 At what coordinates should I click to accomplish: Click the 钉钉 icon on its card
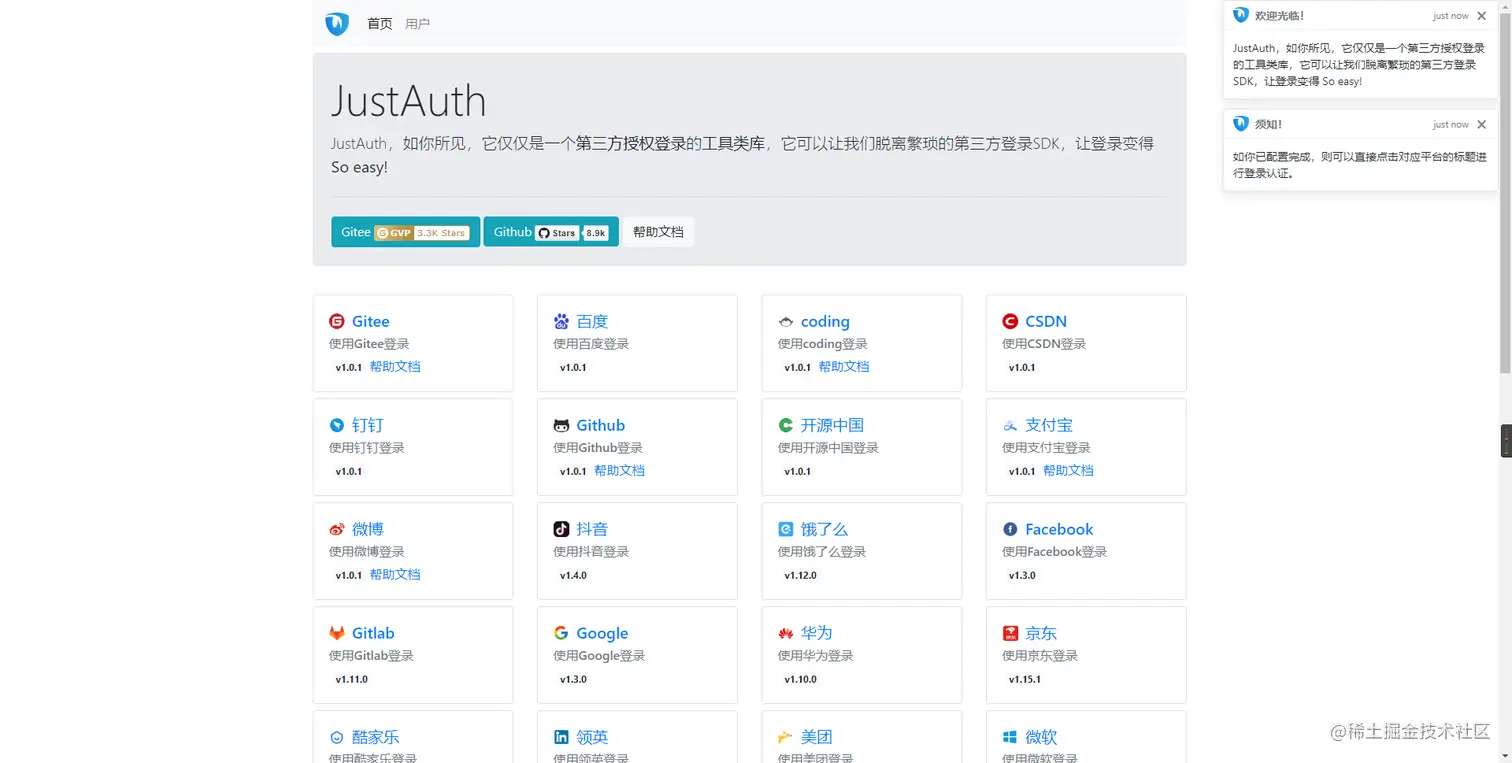tap(337, 425)
